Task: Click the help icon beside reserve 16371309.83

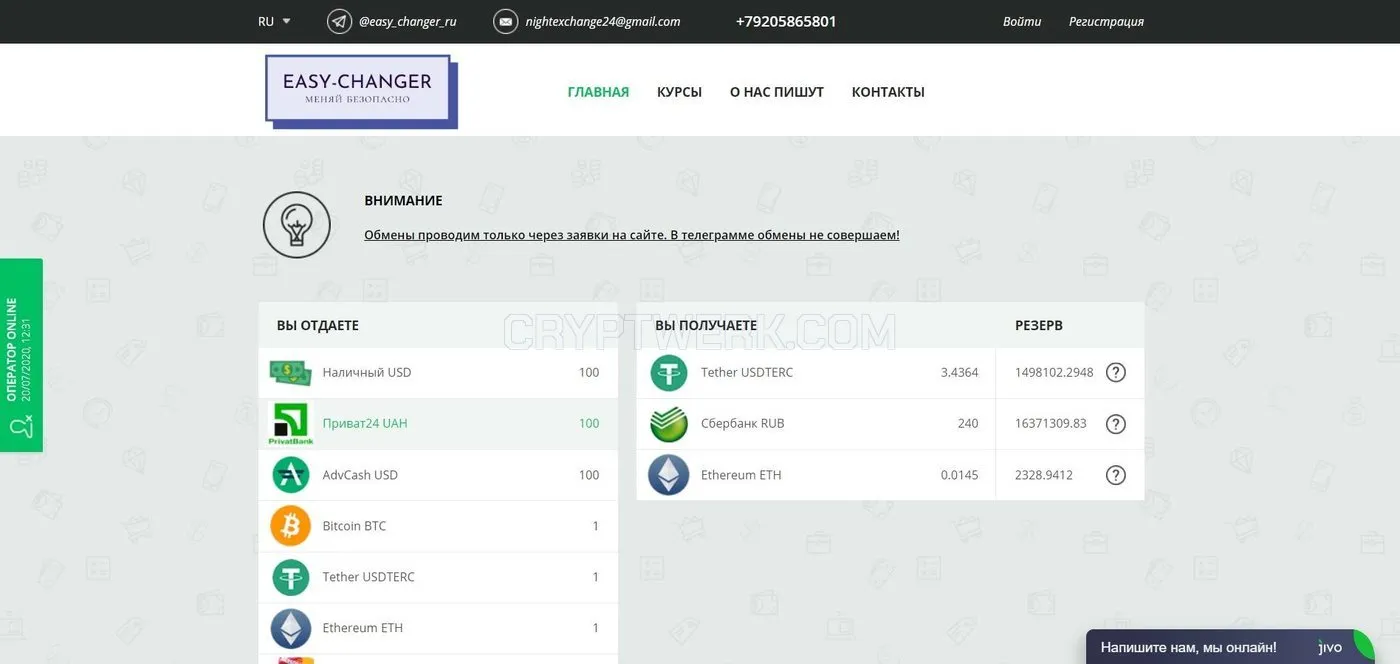Action: [x=1116, y=423]
